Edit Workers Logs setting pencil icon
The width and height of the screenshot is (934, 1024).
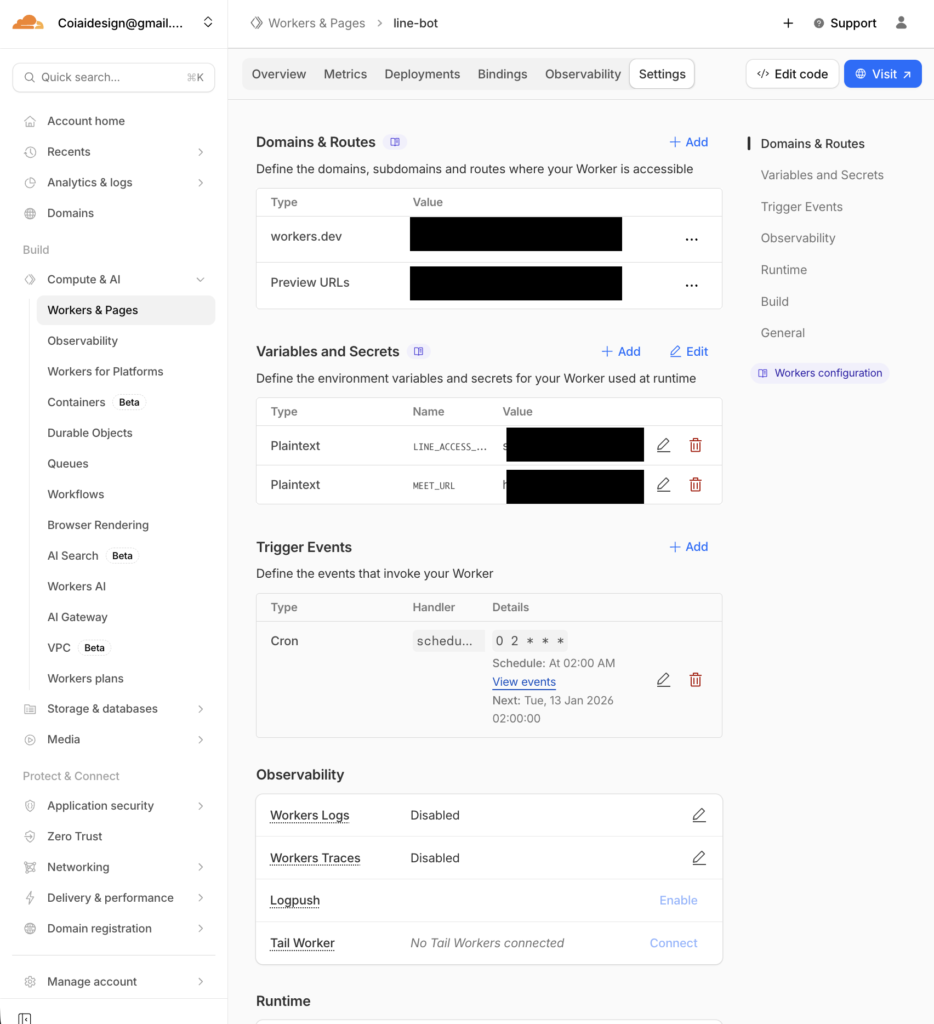pos(699,815)
